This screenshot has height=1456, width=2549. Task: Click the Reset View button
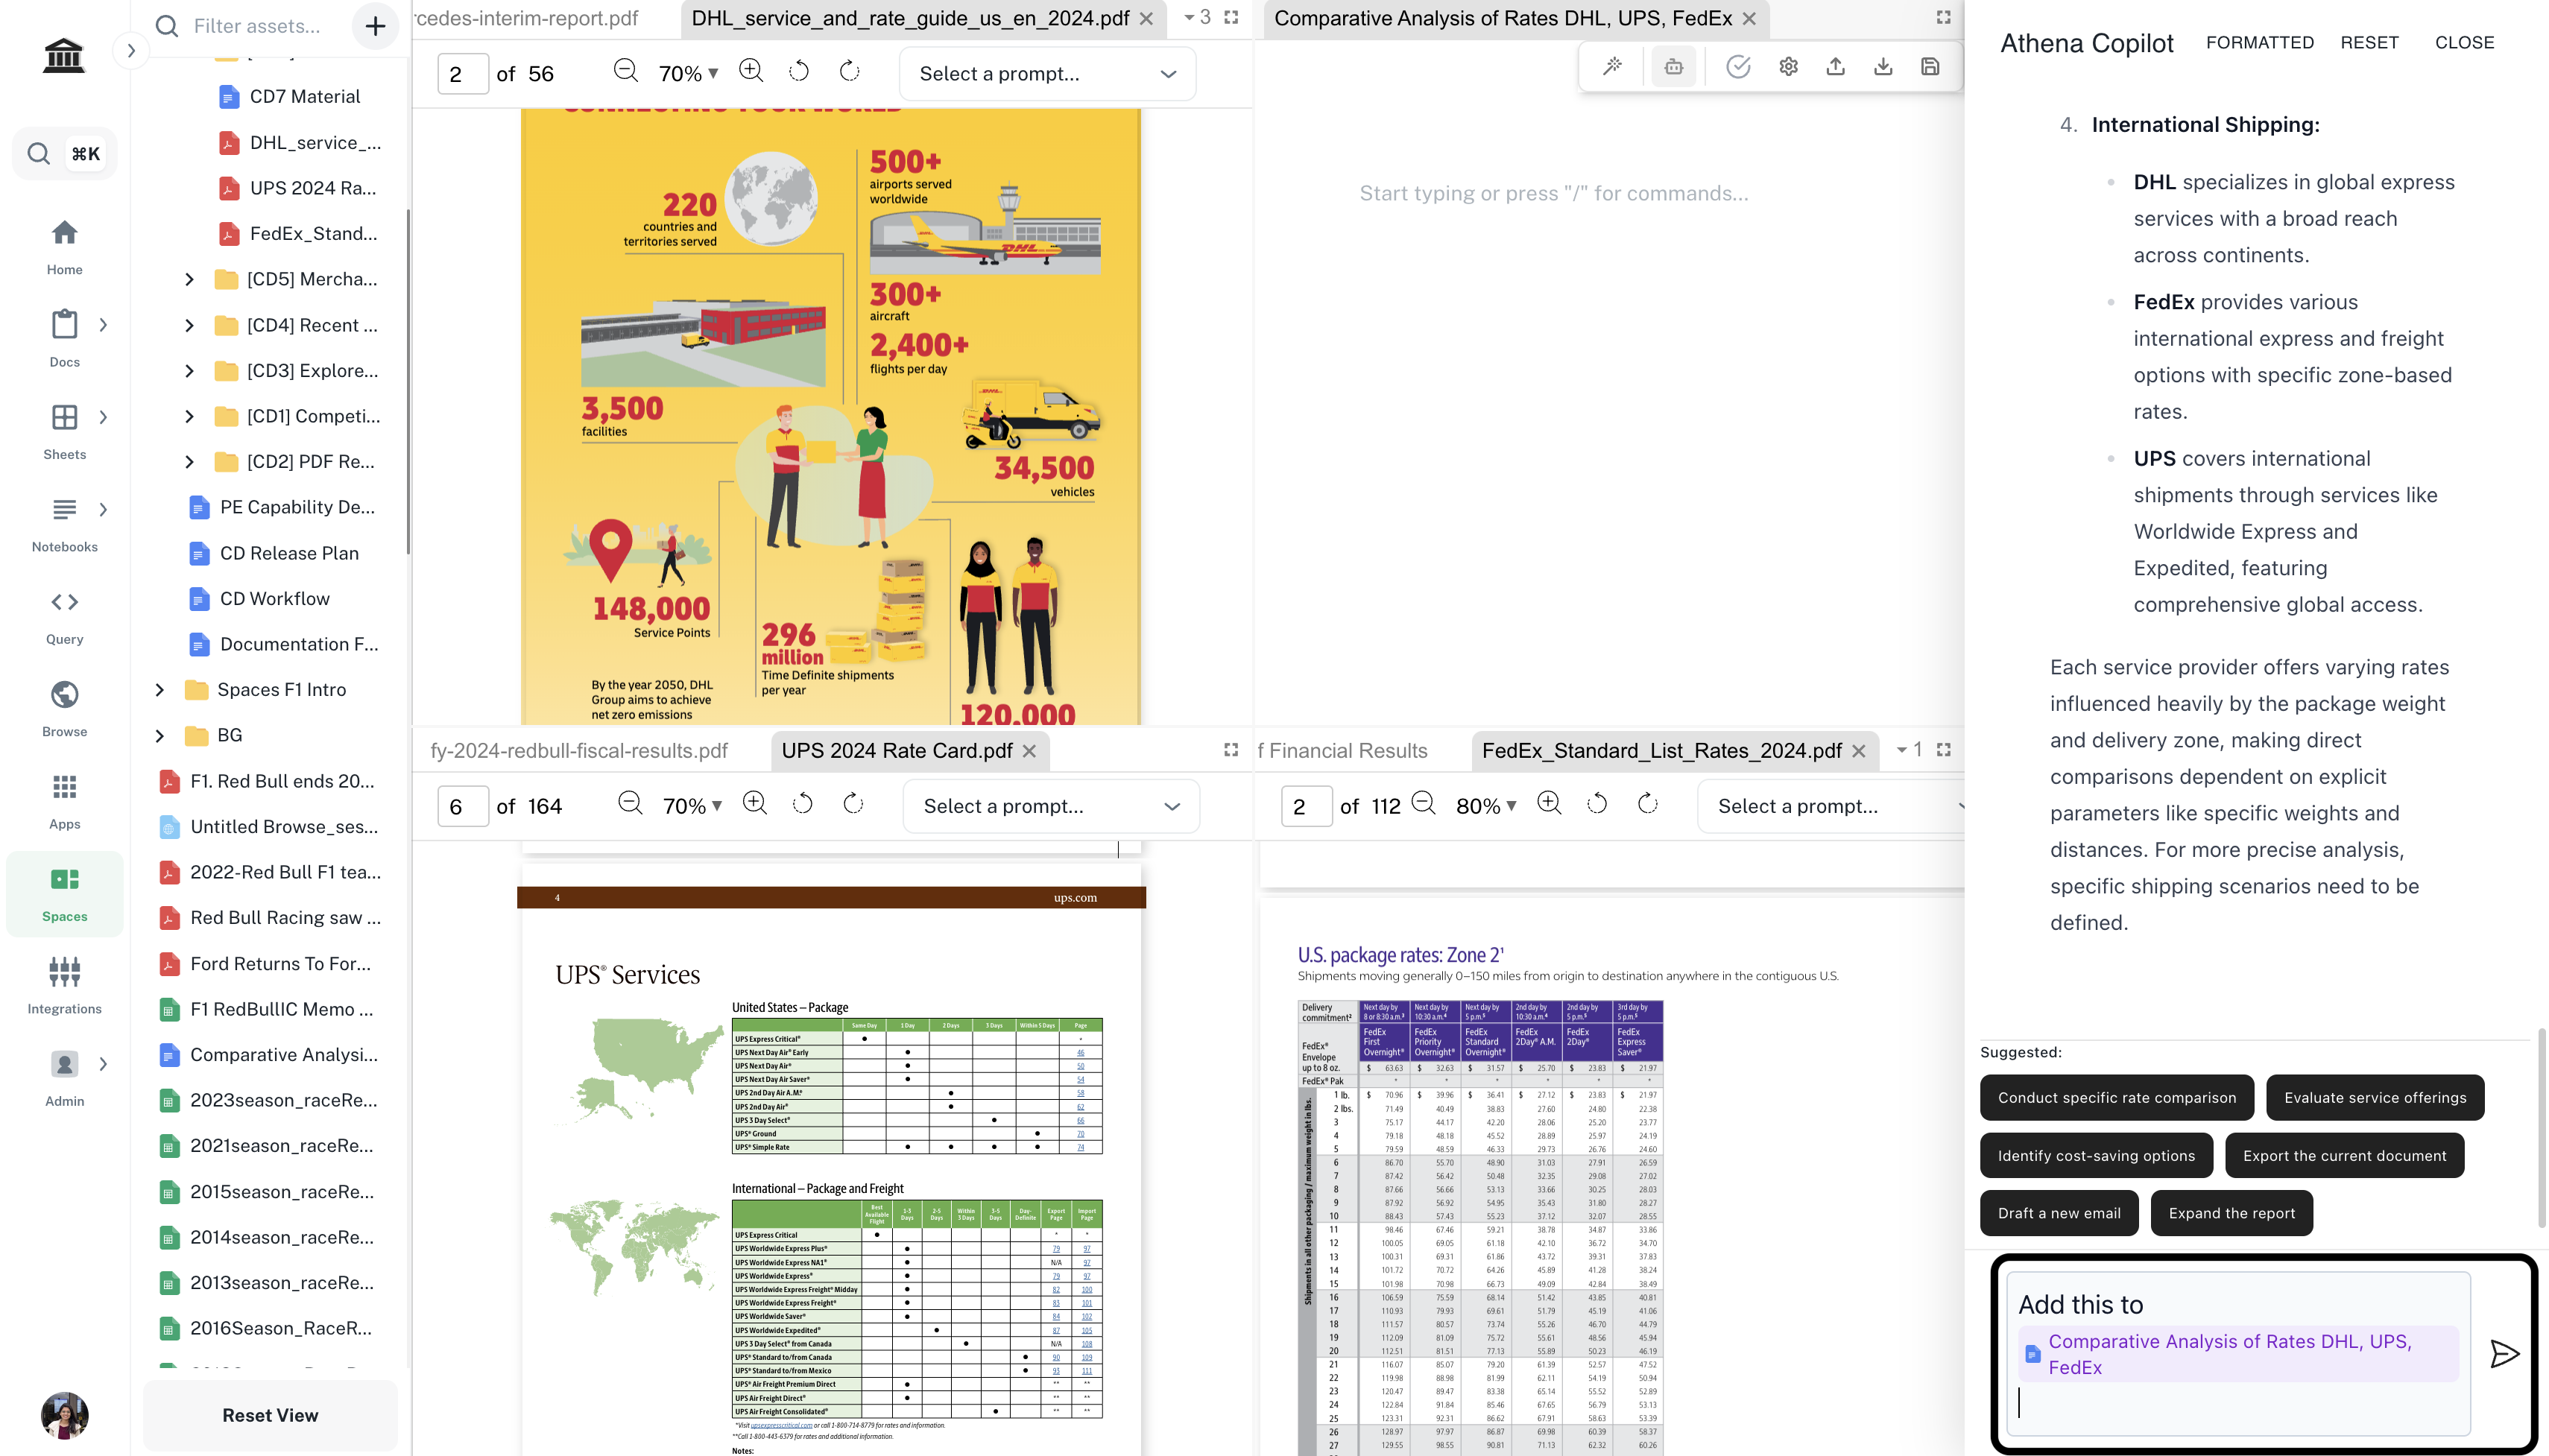pos(270,1415)
